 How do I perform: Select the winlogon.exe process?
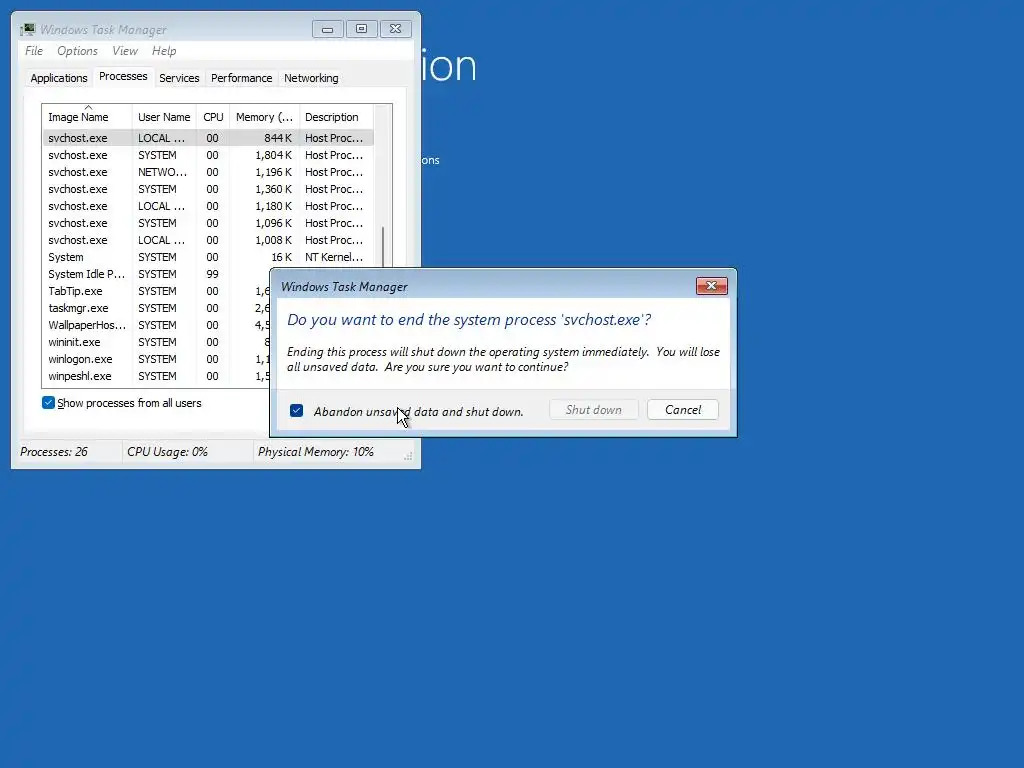click(156, 359)
